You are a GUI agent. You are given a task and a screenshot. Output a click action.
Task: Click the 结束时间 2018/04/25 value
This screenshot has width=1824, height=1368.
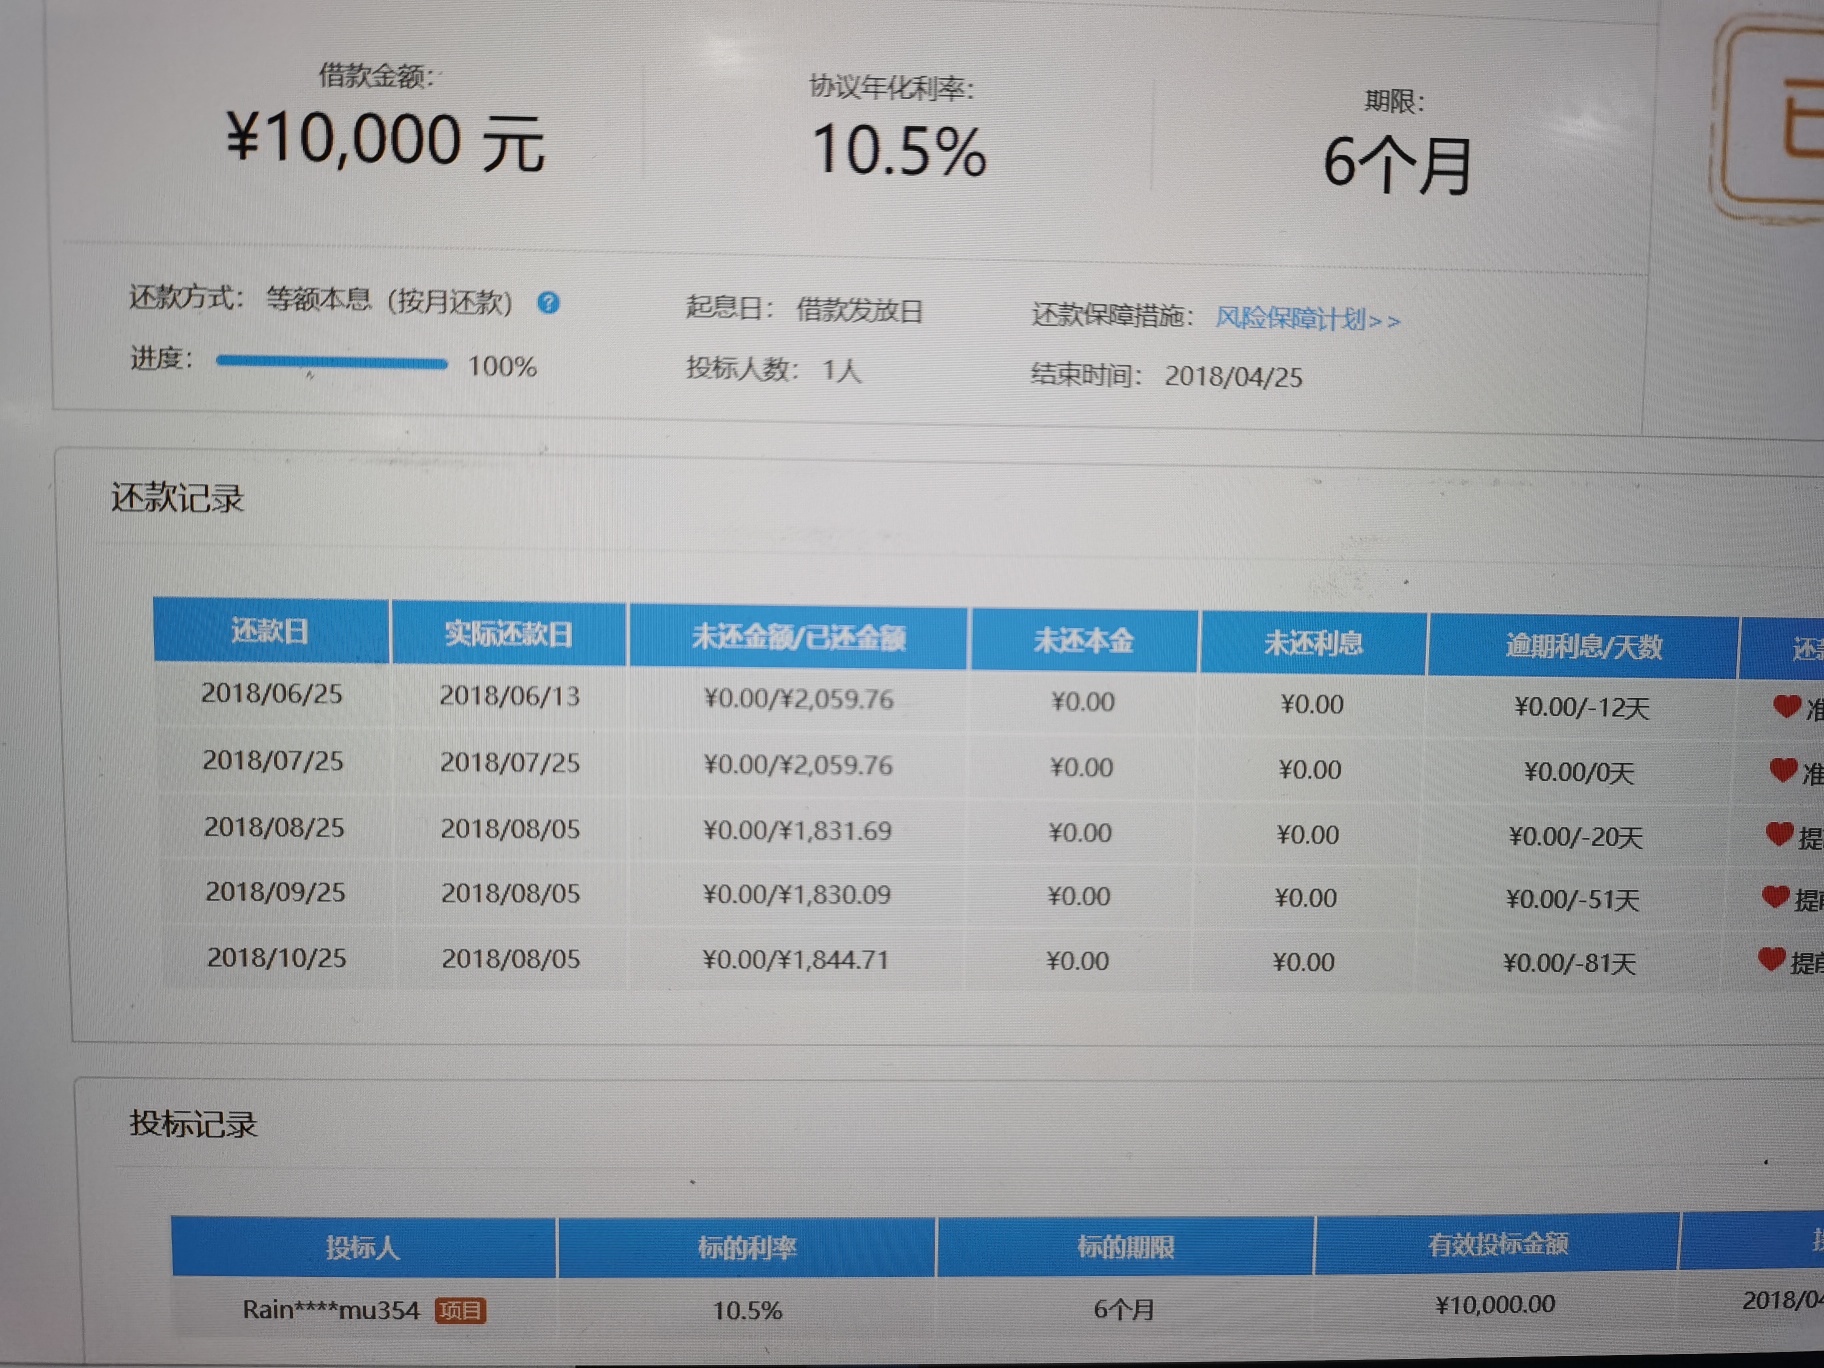1233,377
